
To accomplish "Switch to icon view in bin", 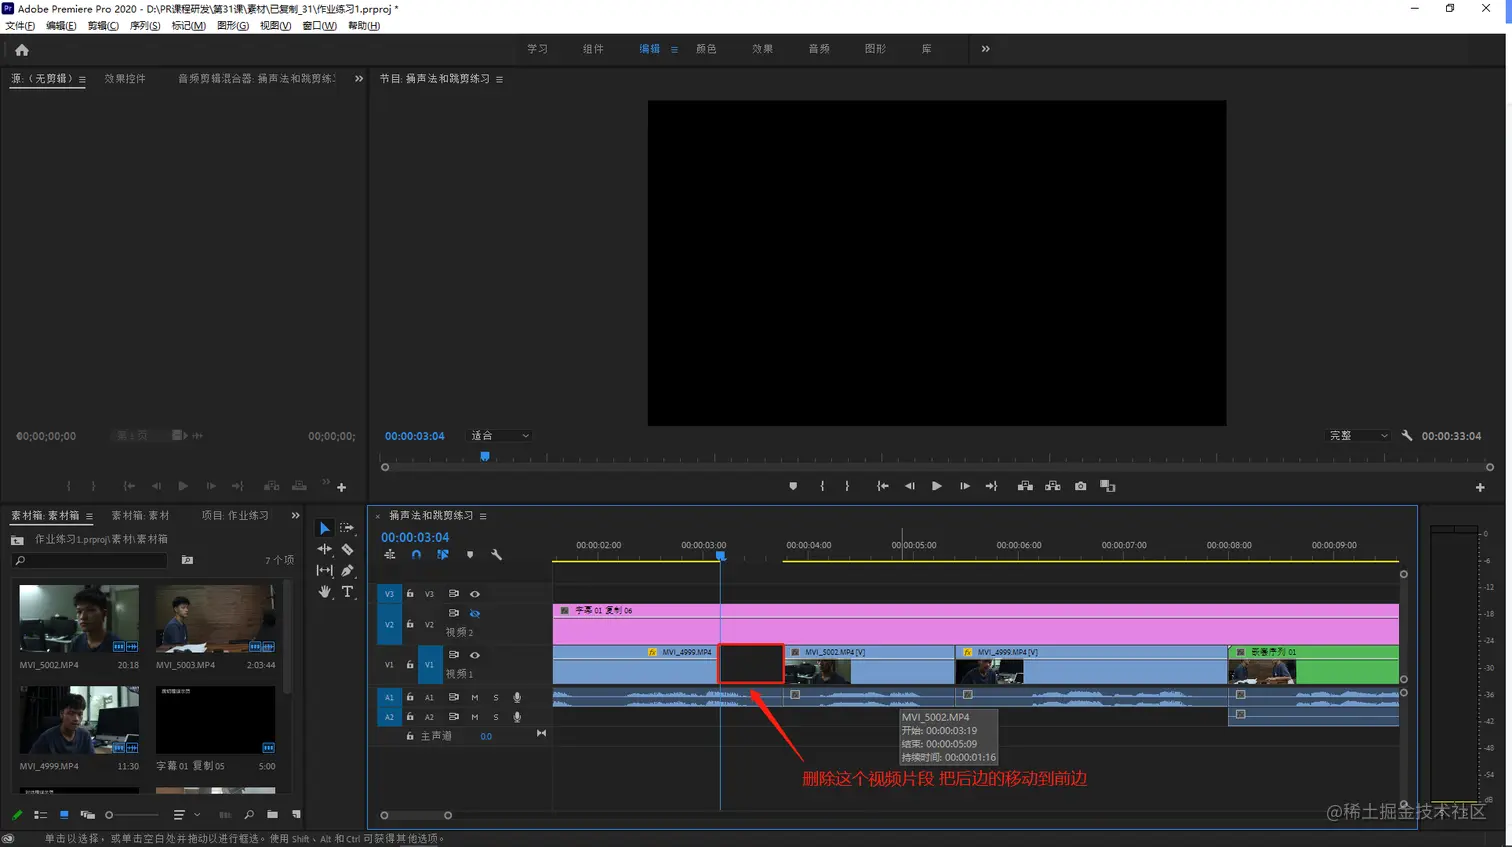I will click(x=64, y=815).
